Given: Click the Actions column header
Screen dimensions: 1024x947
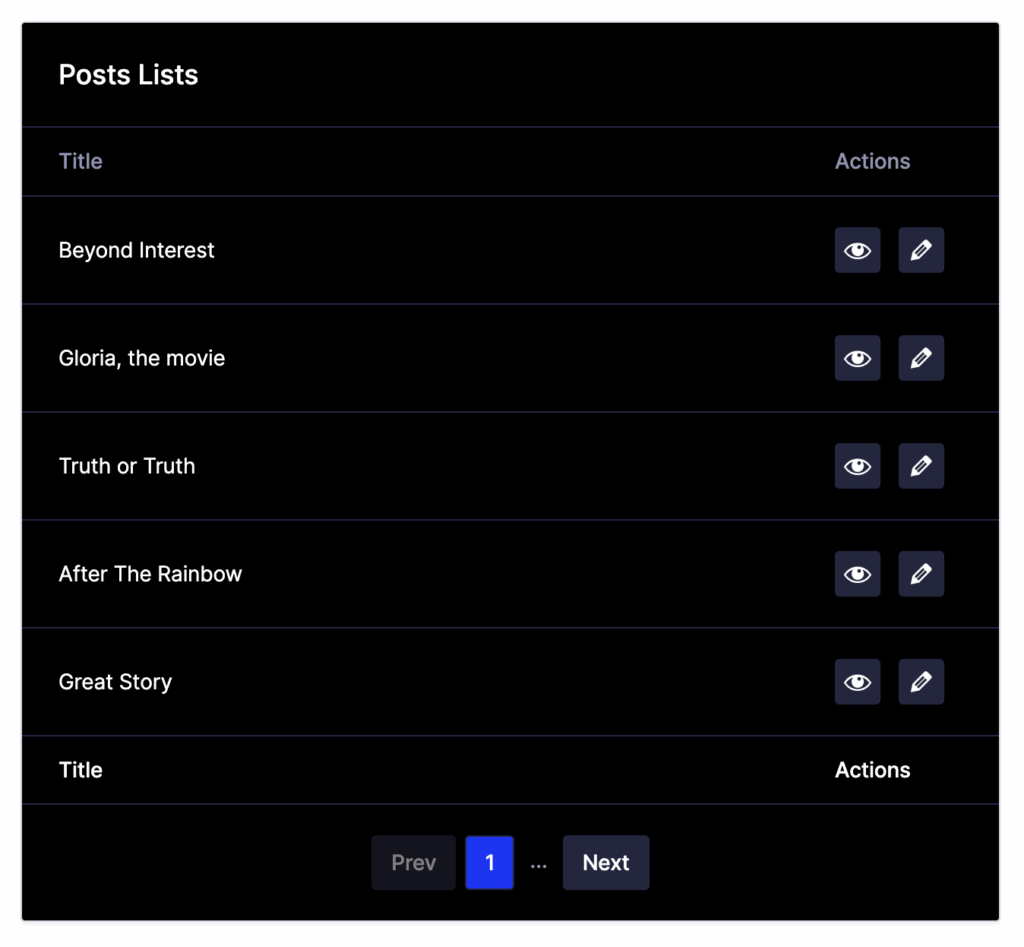Looking at the screenshot, I should (x=872, y=161).
